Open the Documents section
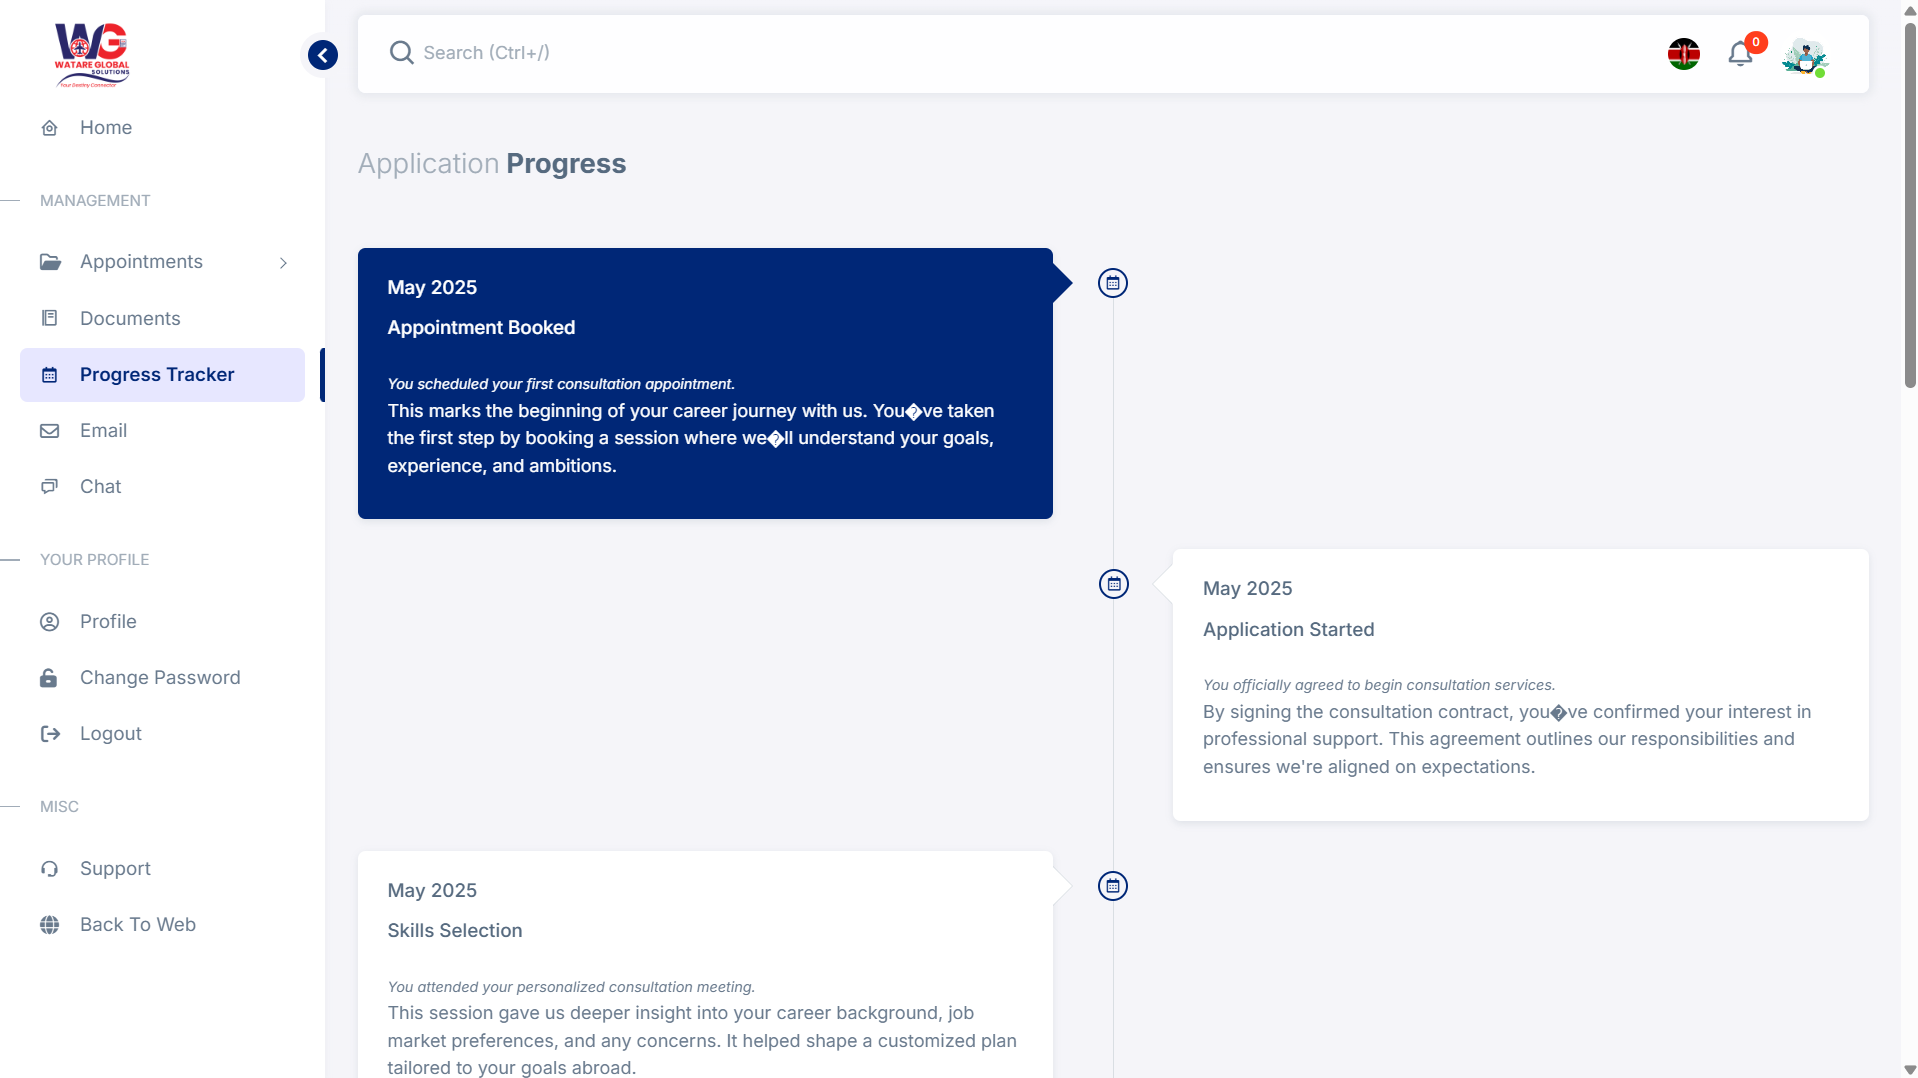Viewport: 1918px width, 1078px height. (130, 318)
